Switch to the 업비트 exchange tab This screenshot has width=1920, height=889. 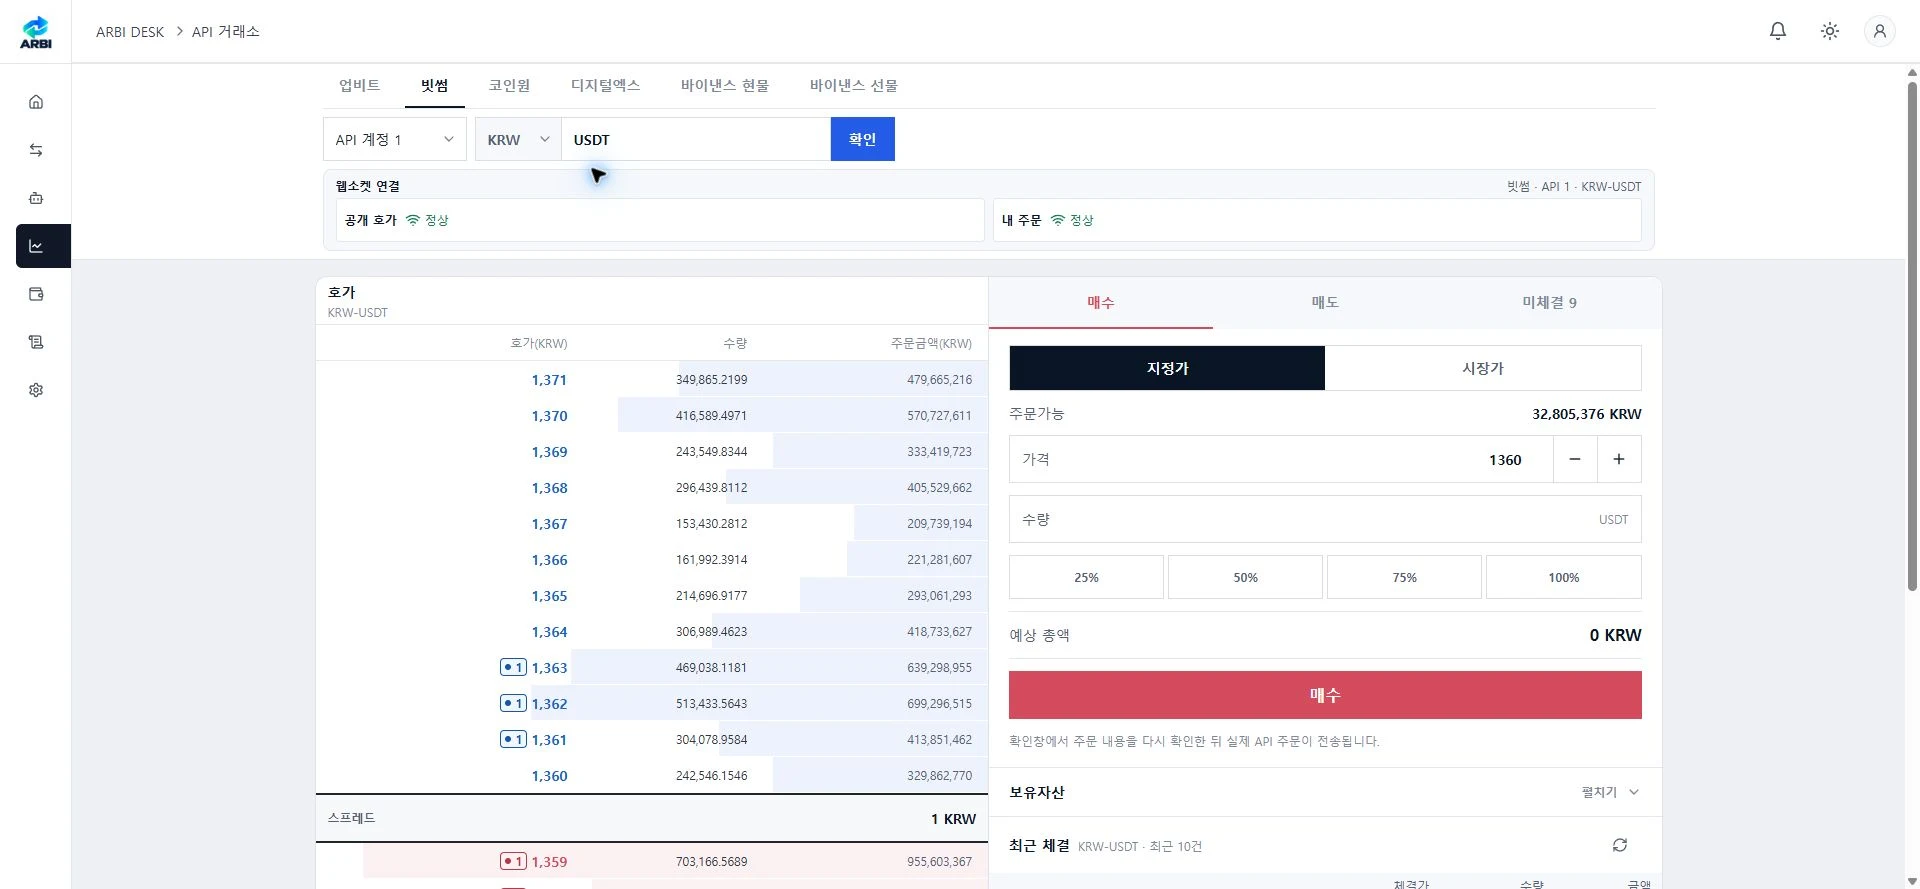(359, 85)
